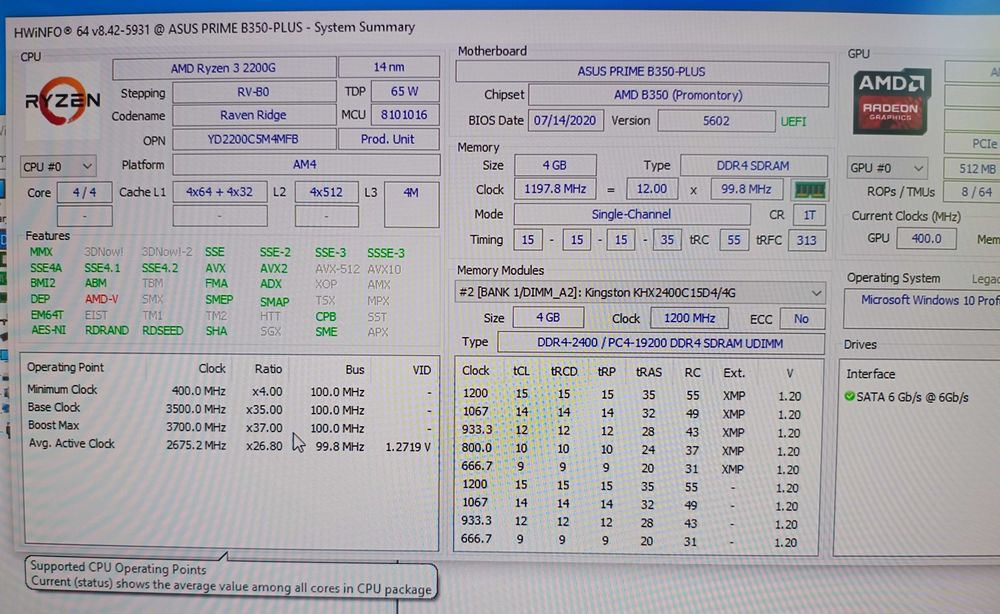Screen dimensions: 1000x614
Task: Click the green SATA drive status icon
Action: click(849, 397)
